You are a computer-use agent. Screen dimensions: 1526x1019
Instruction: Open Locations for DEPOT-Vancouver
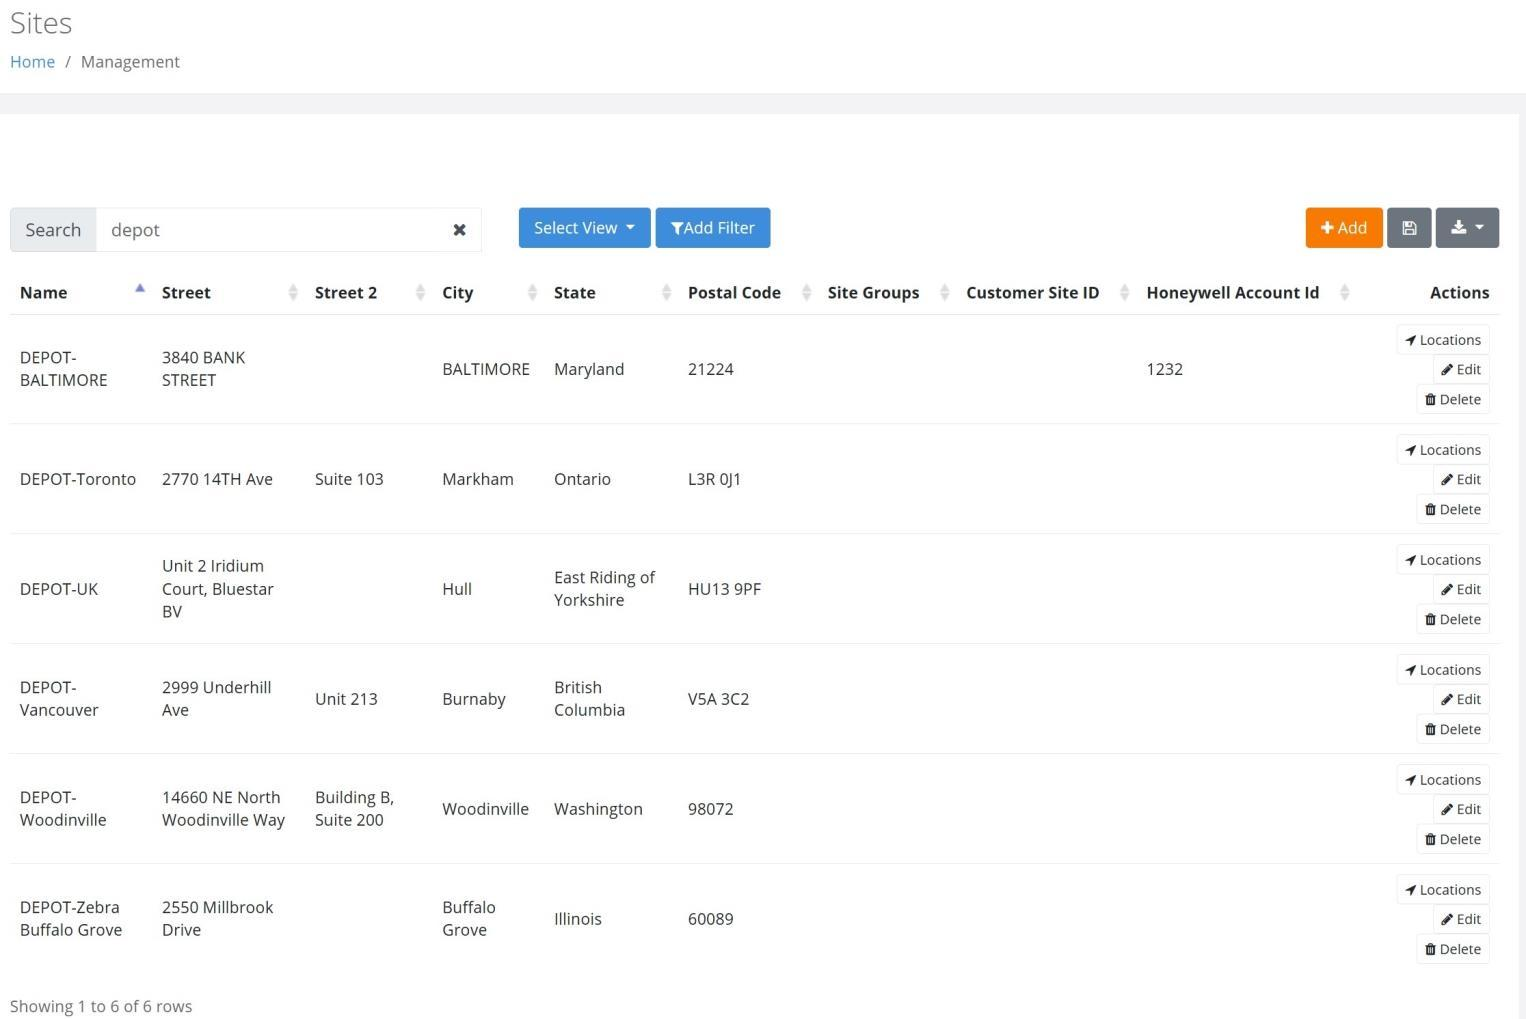tap(1443, 670)
